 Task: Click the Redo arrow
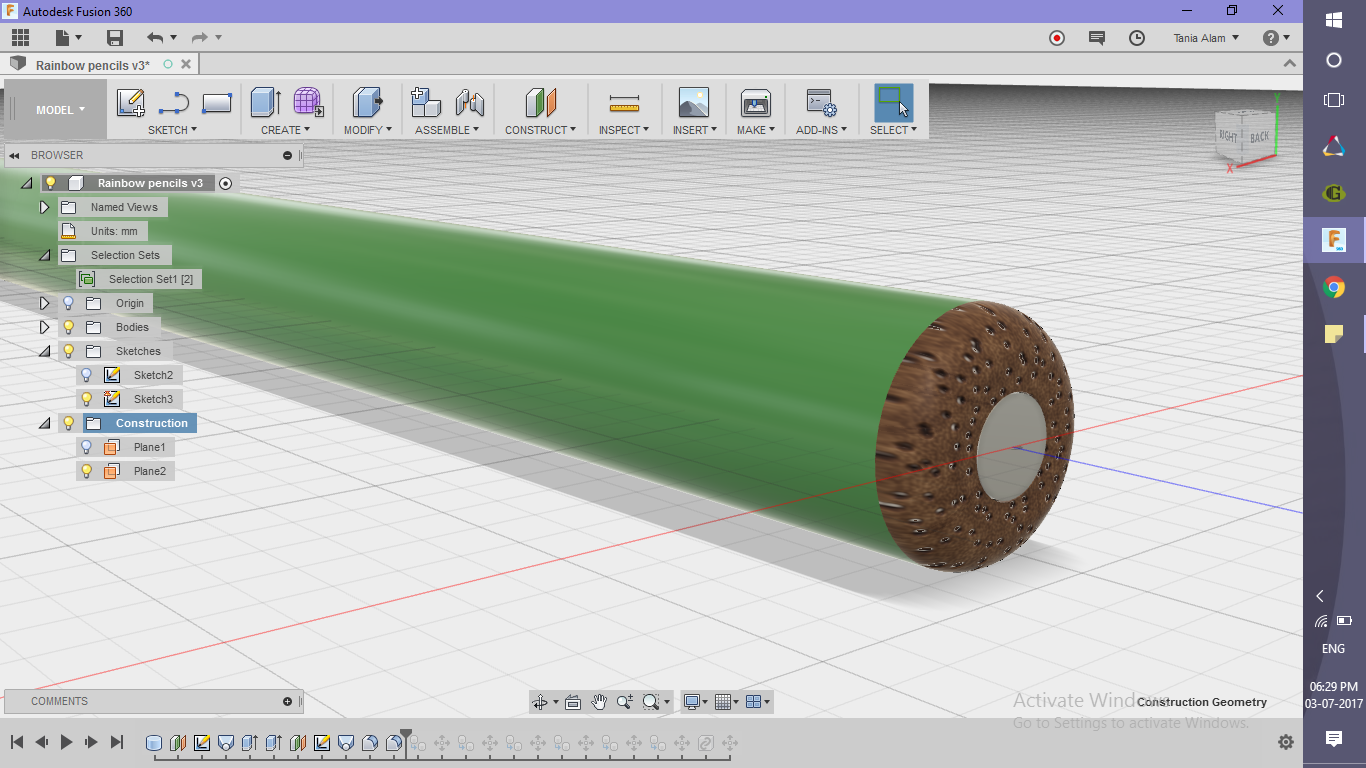point(199,38)
